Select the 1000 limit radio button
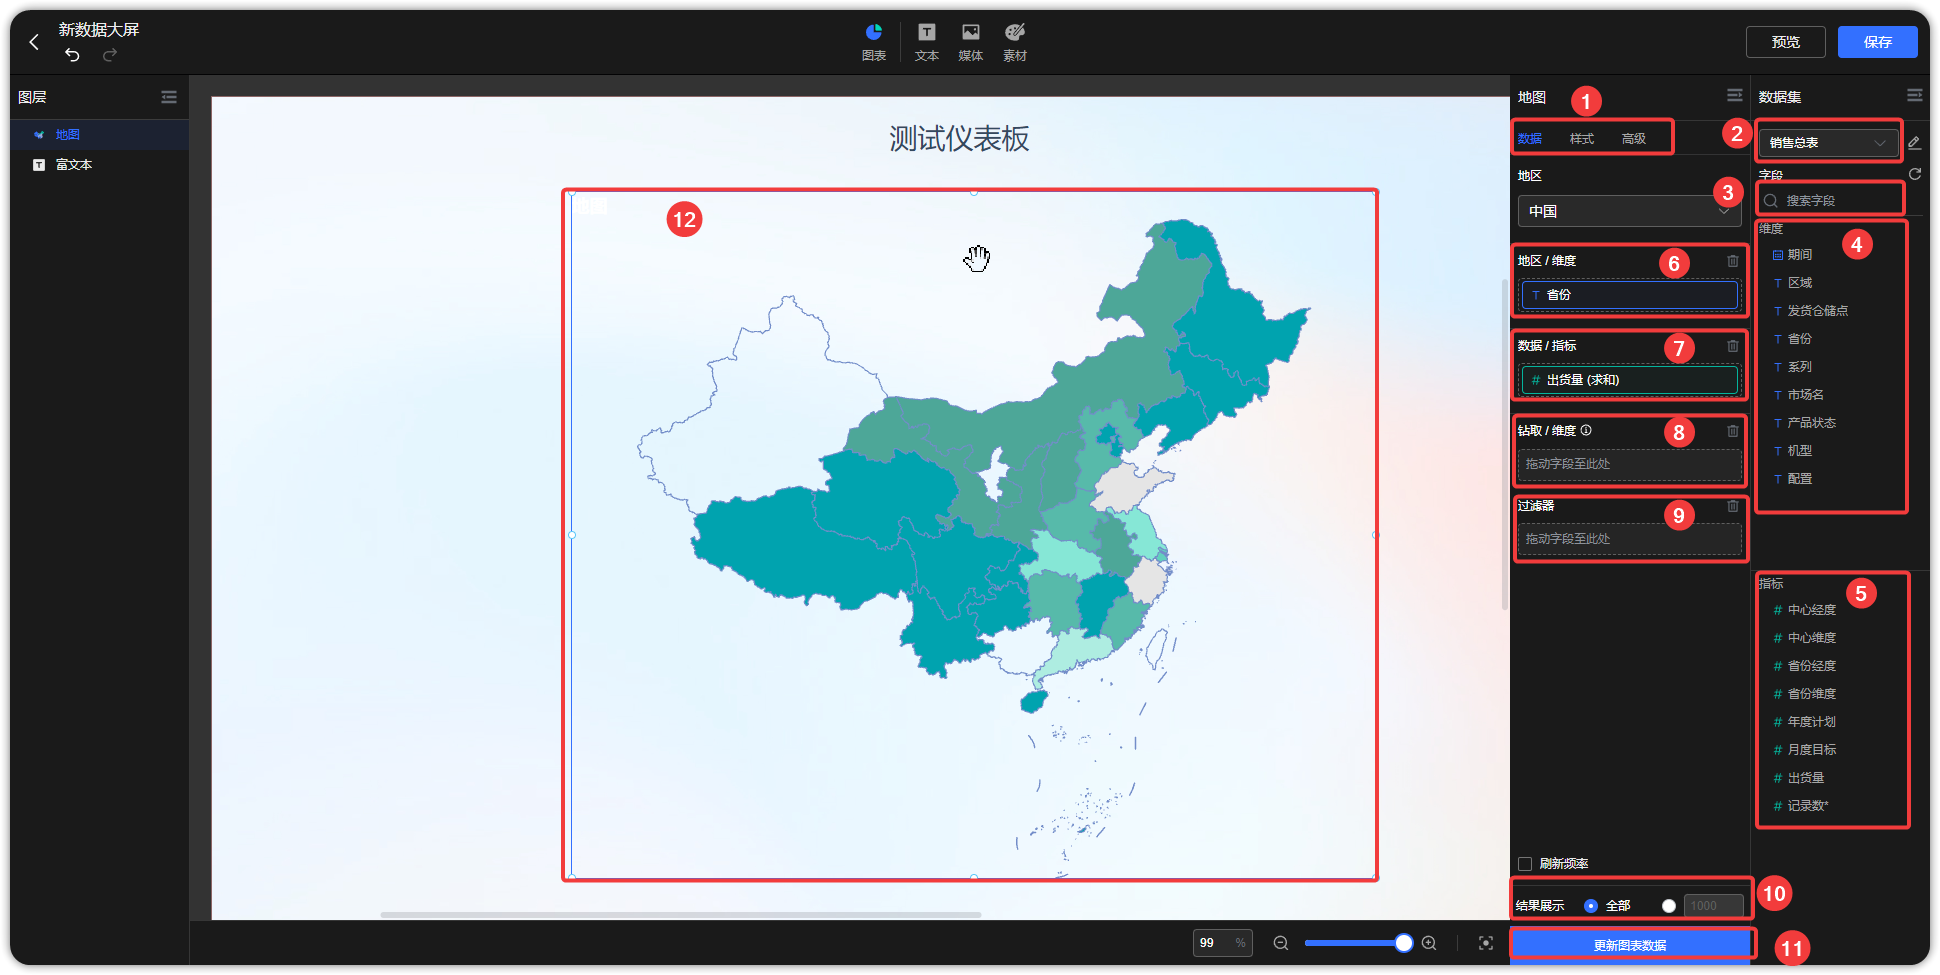This screenshot has width=1940, height=975. pos(1669,906)
